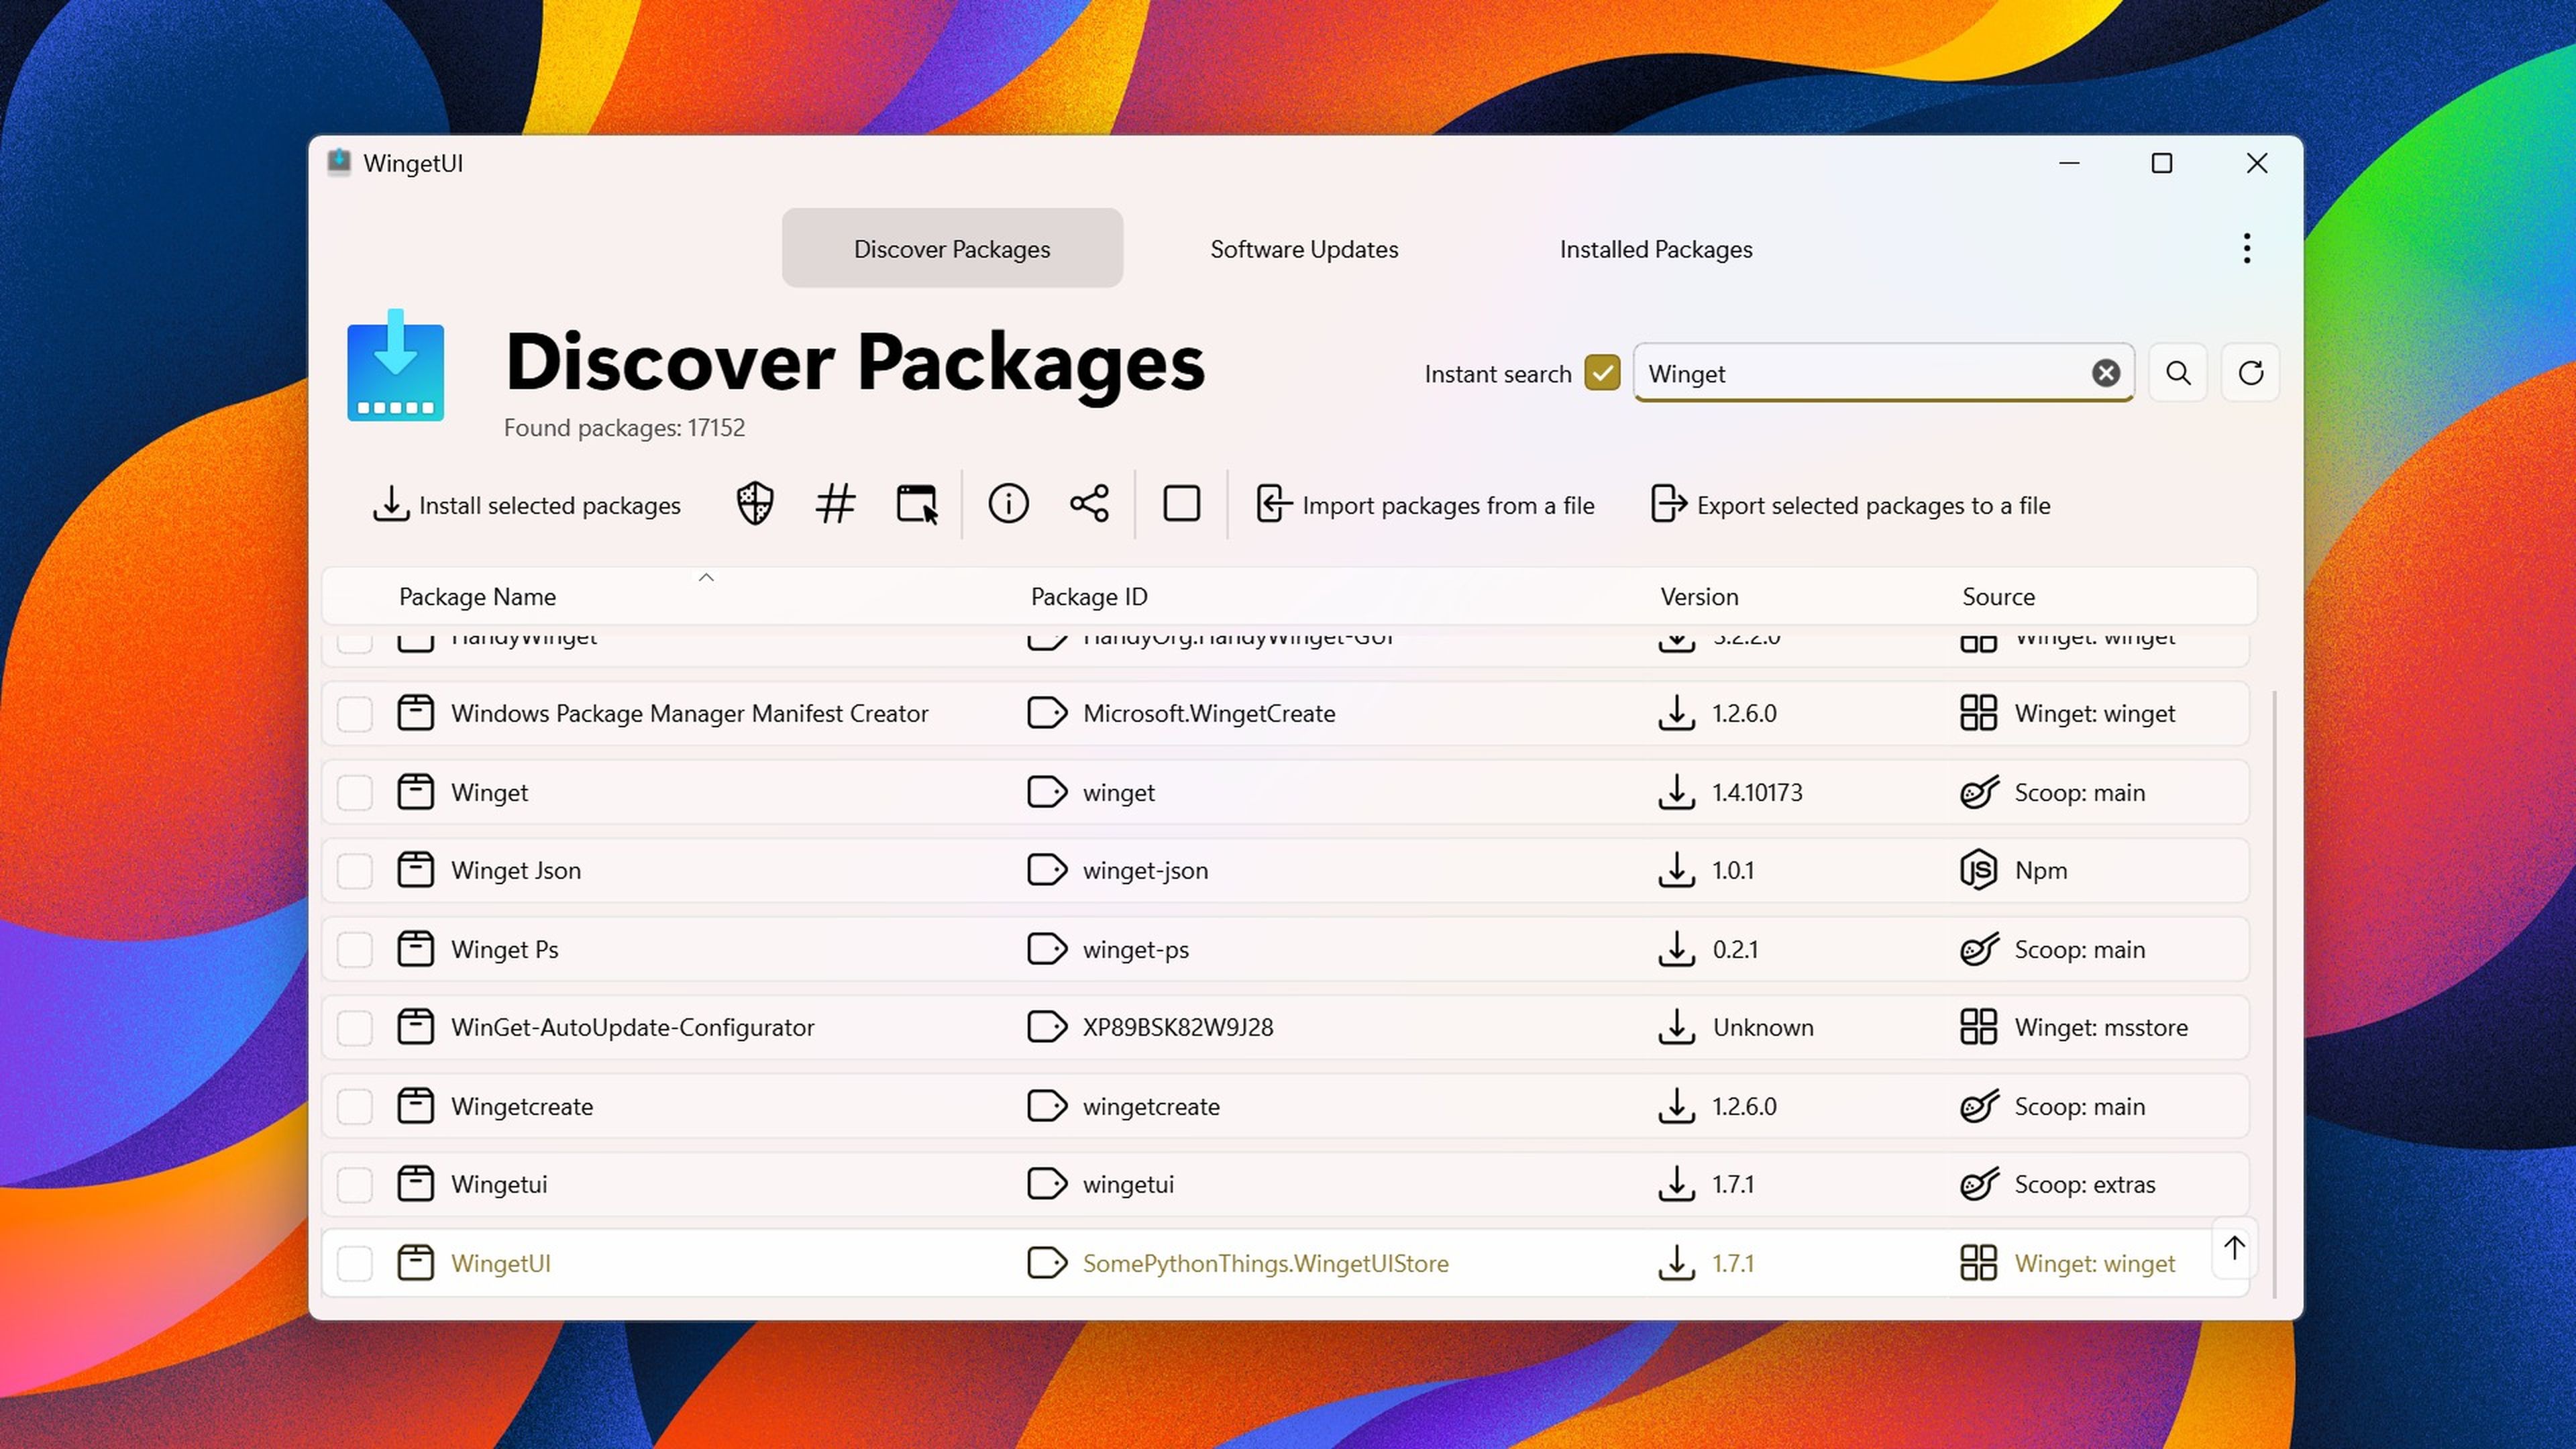
Task: Click Import packages from a file
Action: 1425,505
